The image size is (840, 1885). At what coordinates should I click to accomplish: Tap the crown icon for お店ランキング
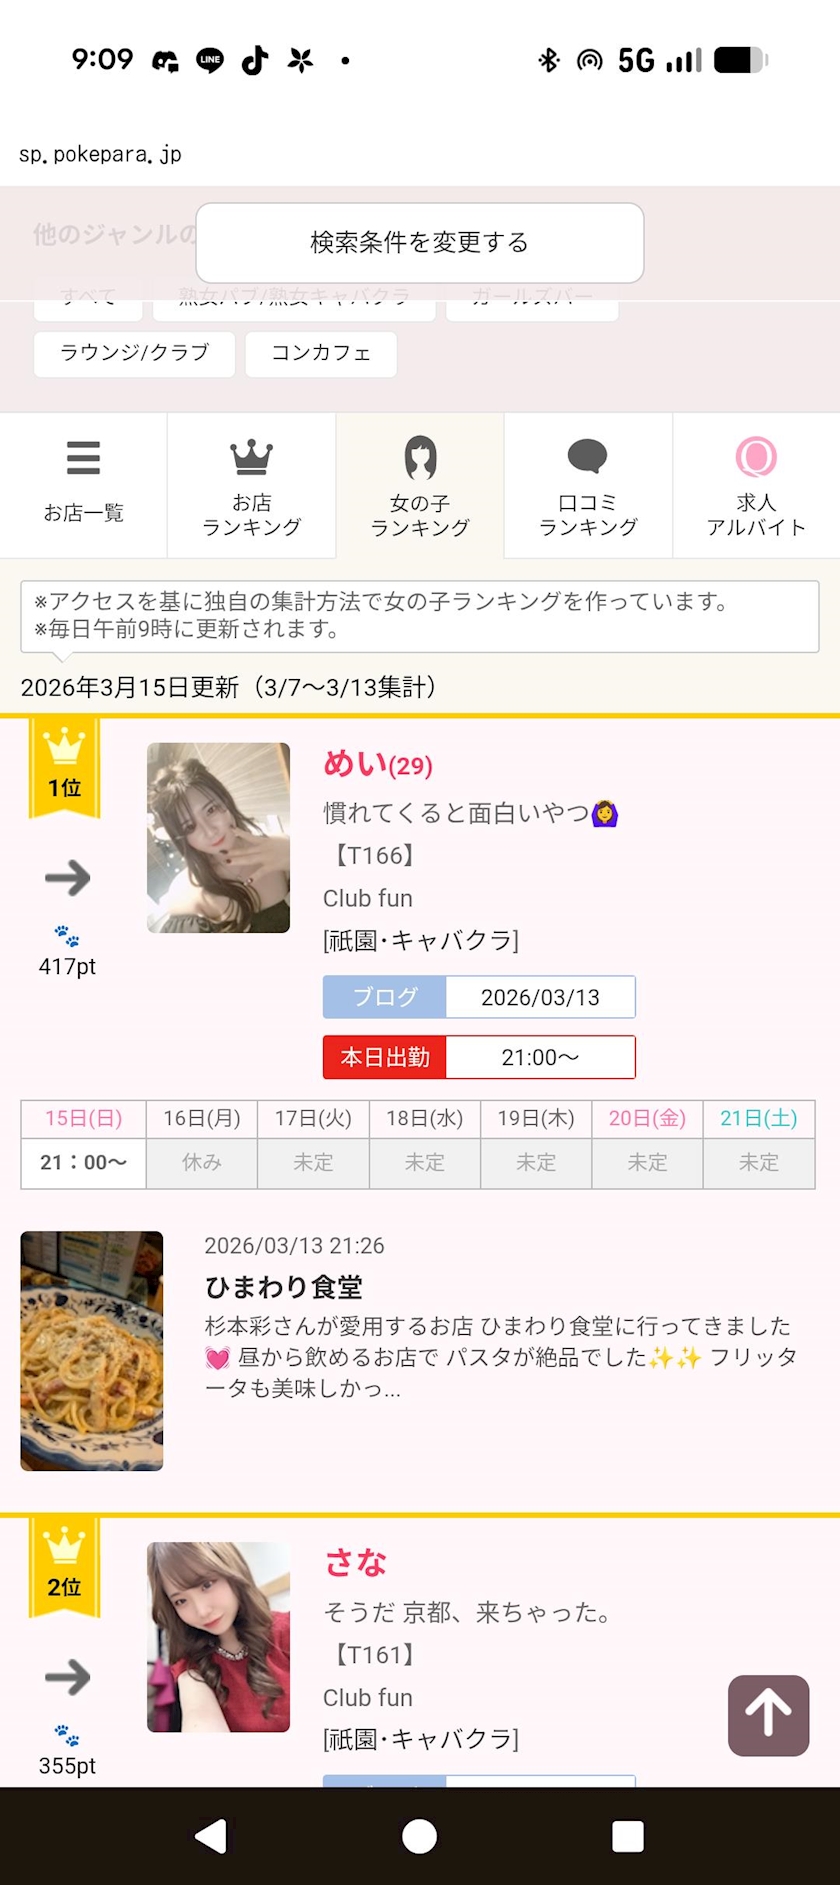(x=251, y=457)
